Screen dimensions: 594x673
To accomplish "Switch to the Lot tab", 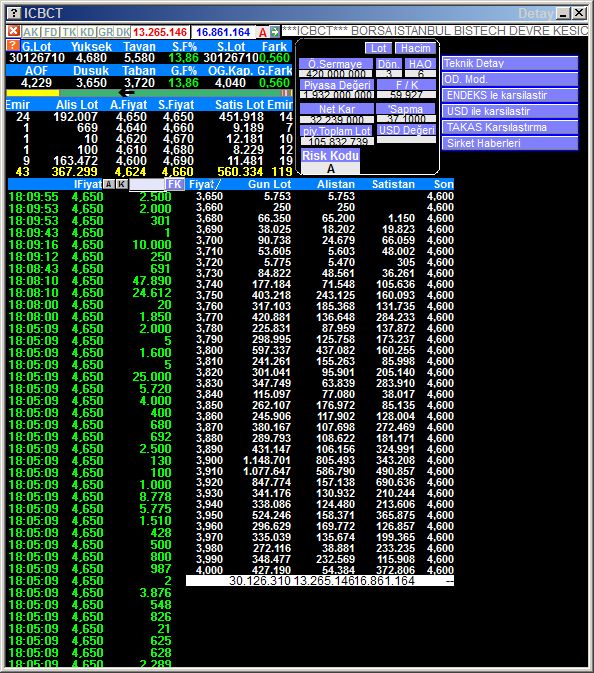I will click(x=378, y=48).
